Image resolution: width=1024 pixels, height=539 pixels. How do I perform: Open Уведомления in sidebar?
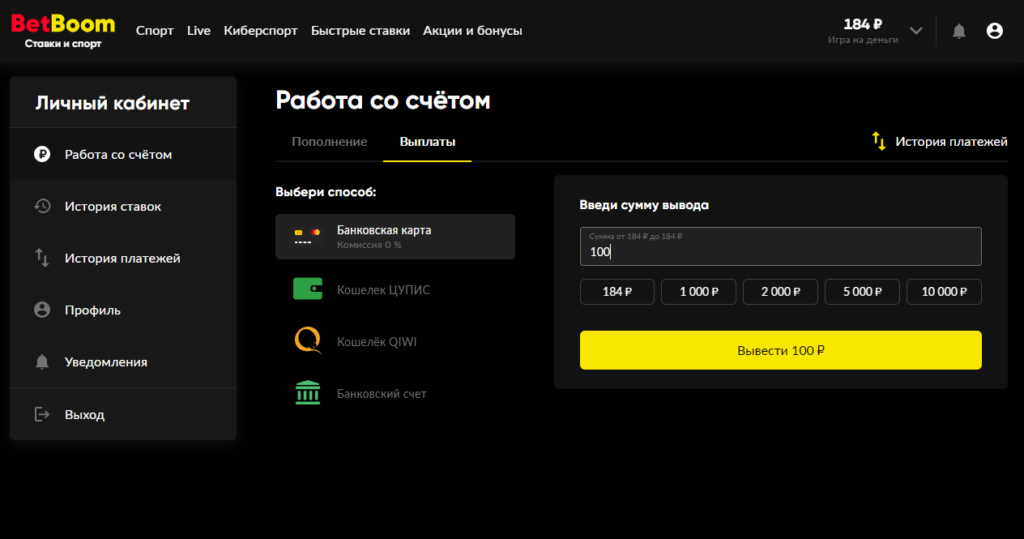[123, 362]
